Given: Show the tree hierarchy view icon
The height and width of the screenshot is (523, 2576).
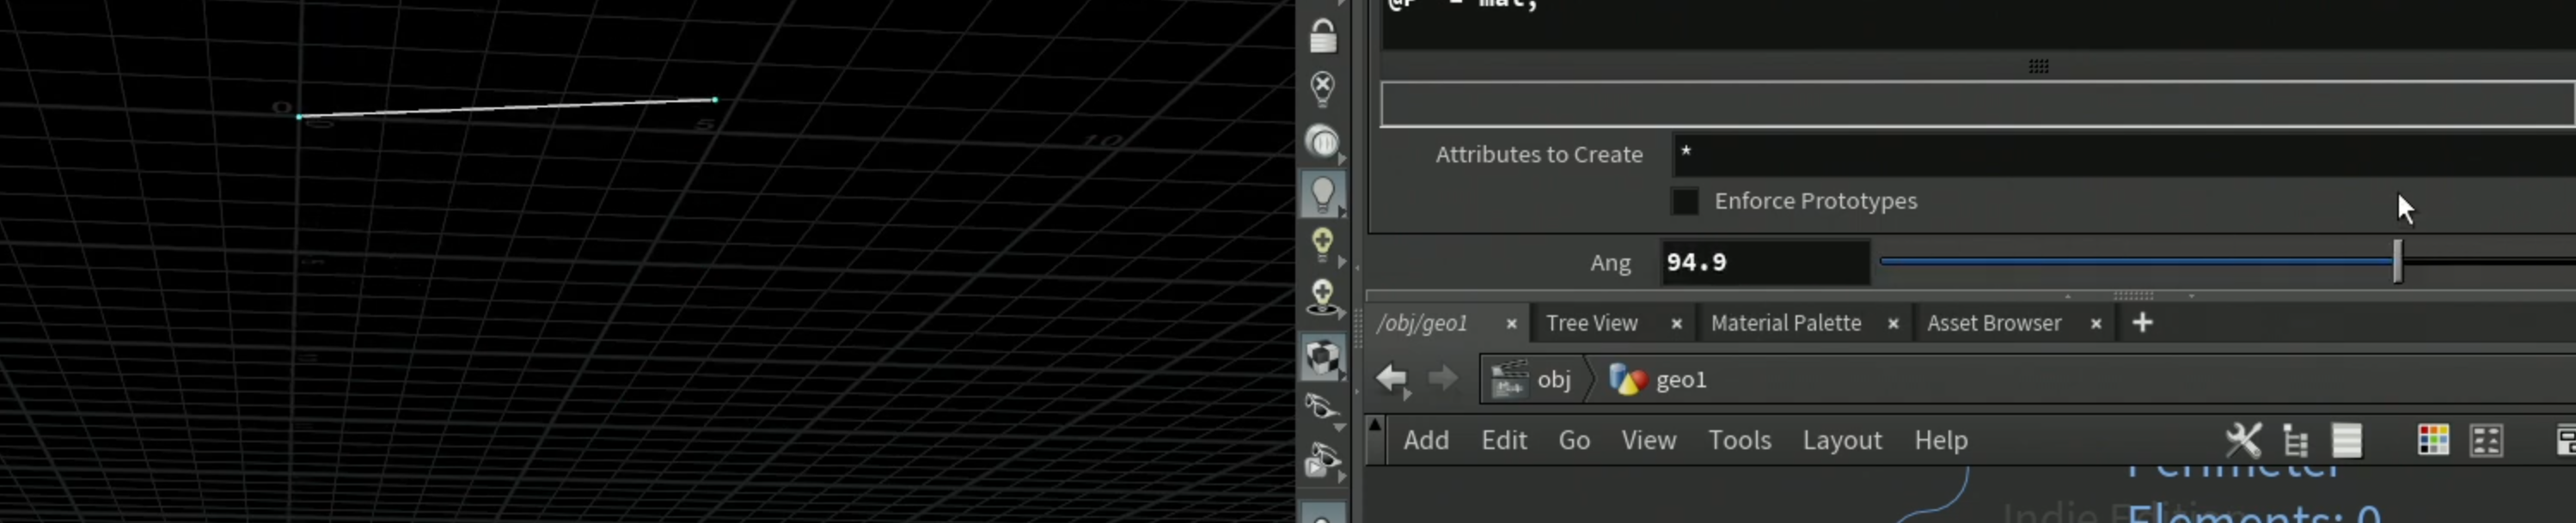Looking at the screenshot, I should (2295, 440).
